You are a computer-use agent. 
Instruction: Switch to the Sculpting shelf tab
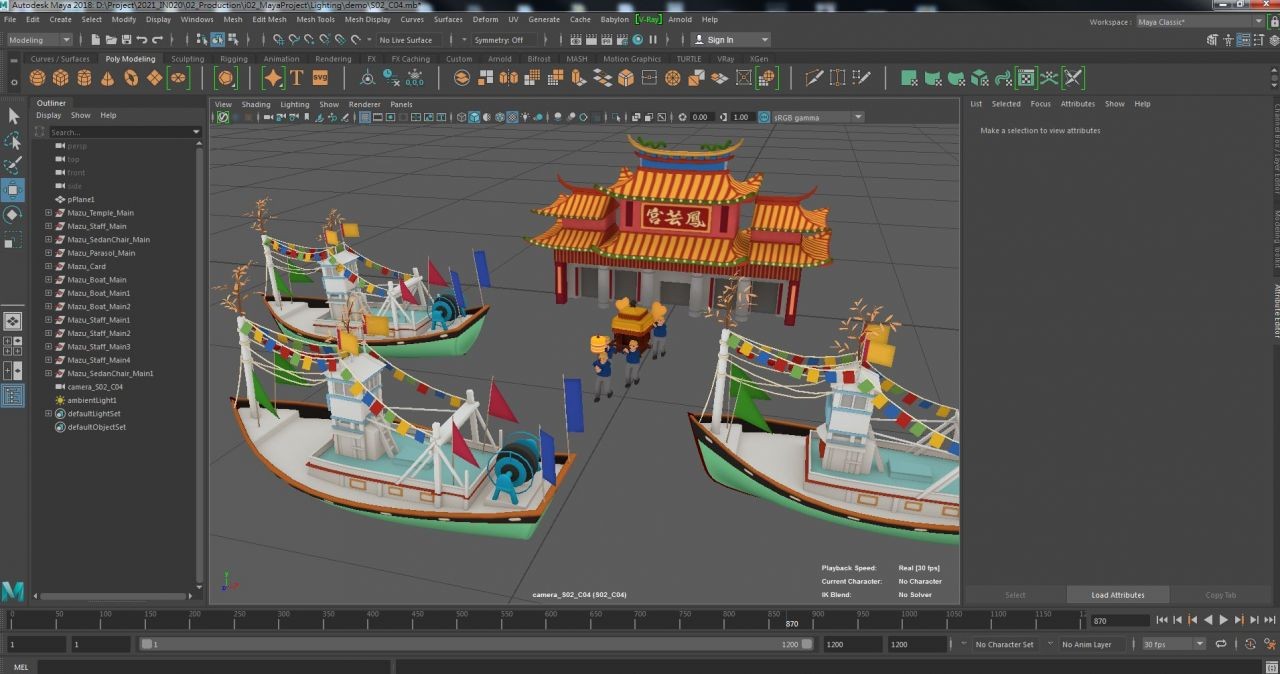(x=187, y=59)
